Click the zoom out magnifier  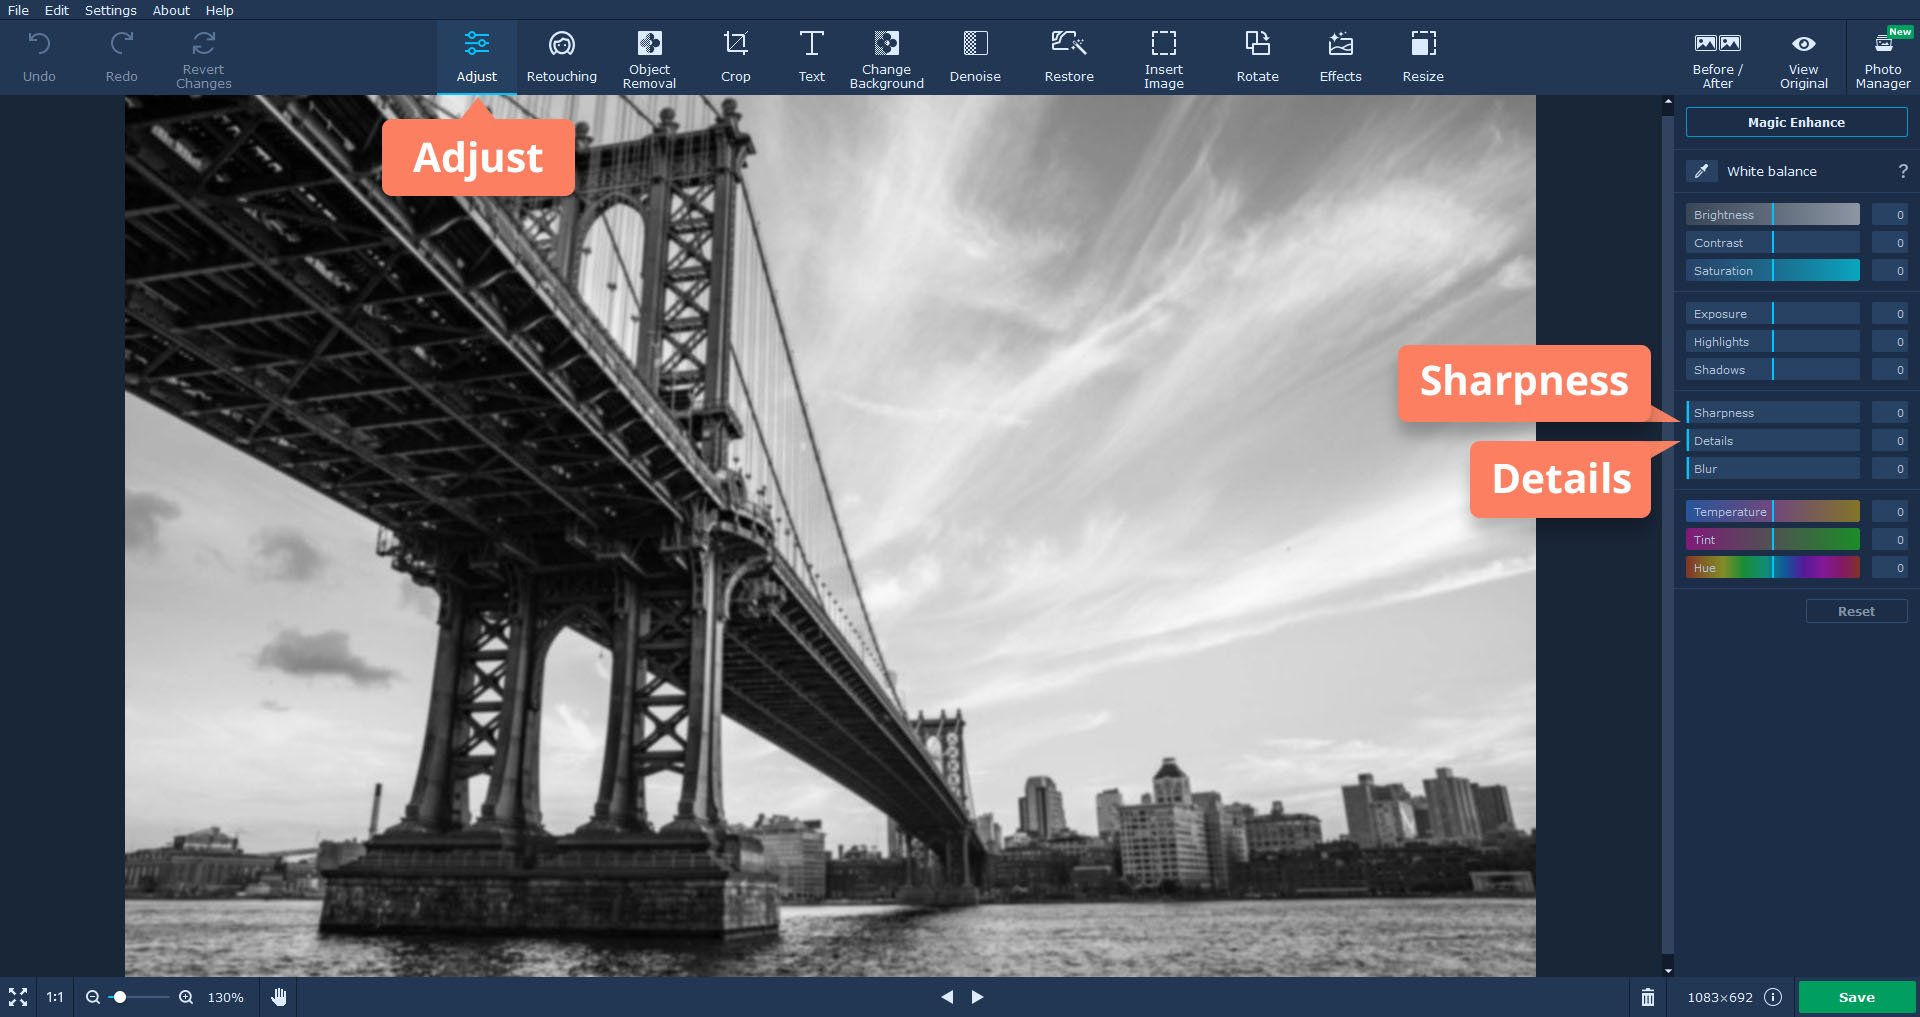pos(93,997)
